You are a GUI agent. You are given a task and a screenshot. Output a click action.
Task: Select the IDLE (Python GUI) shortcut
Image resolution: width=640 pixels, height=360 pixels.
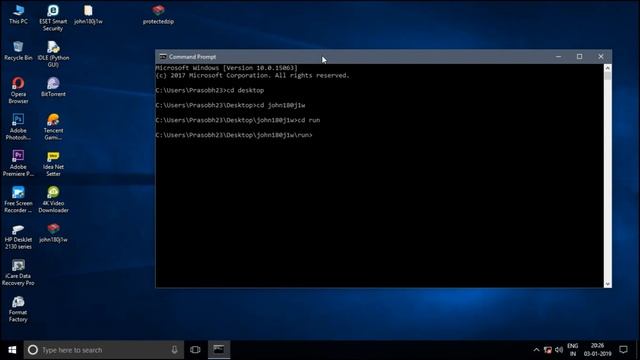[x=53, y=54]
